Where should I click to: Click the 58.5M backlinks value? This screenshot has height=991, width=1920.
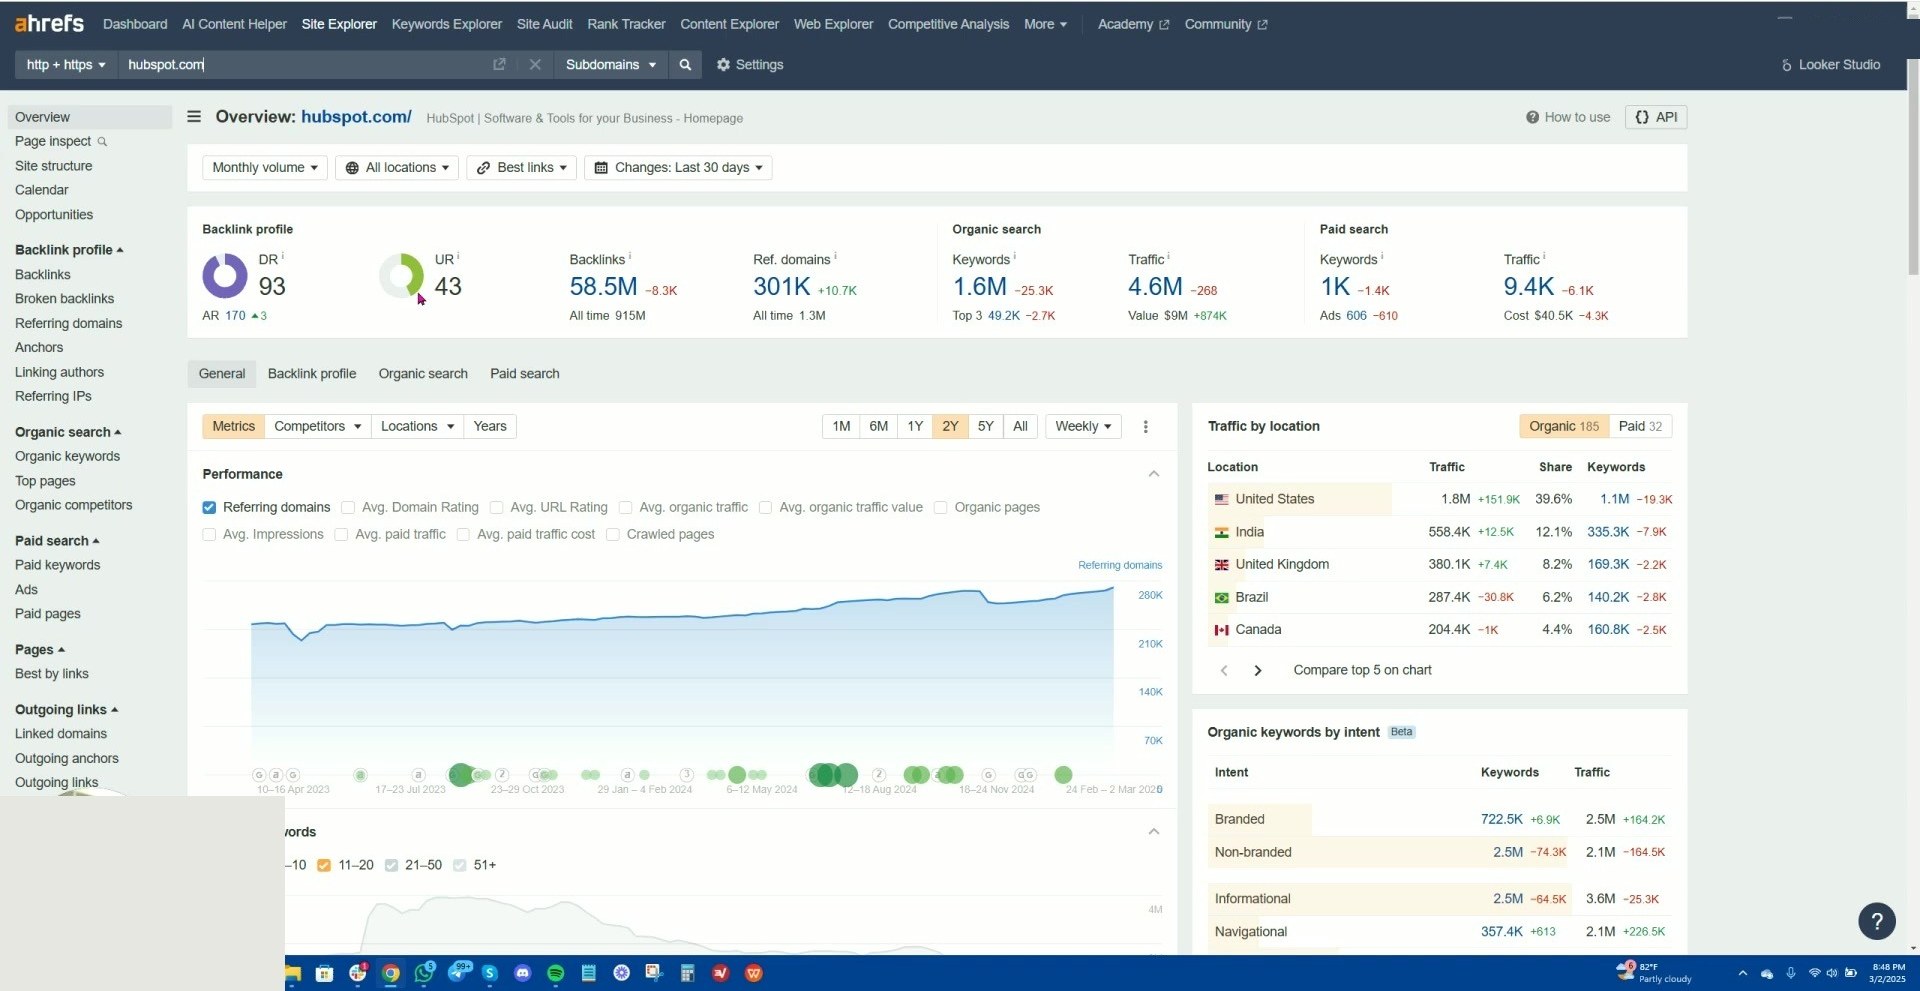click(603, 287)
